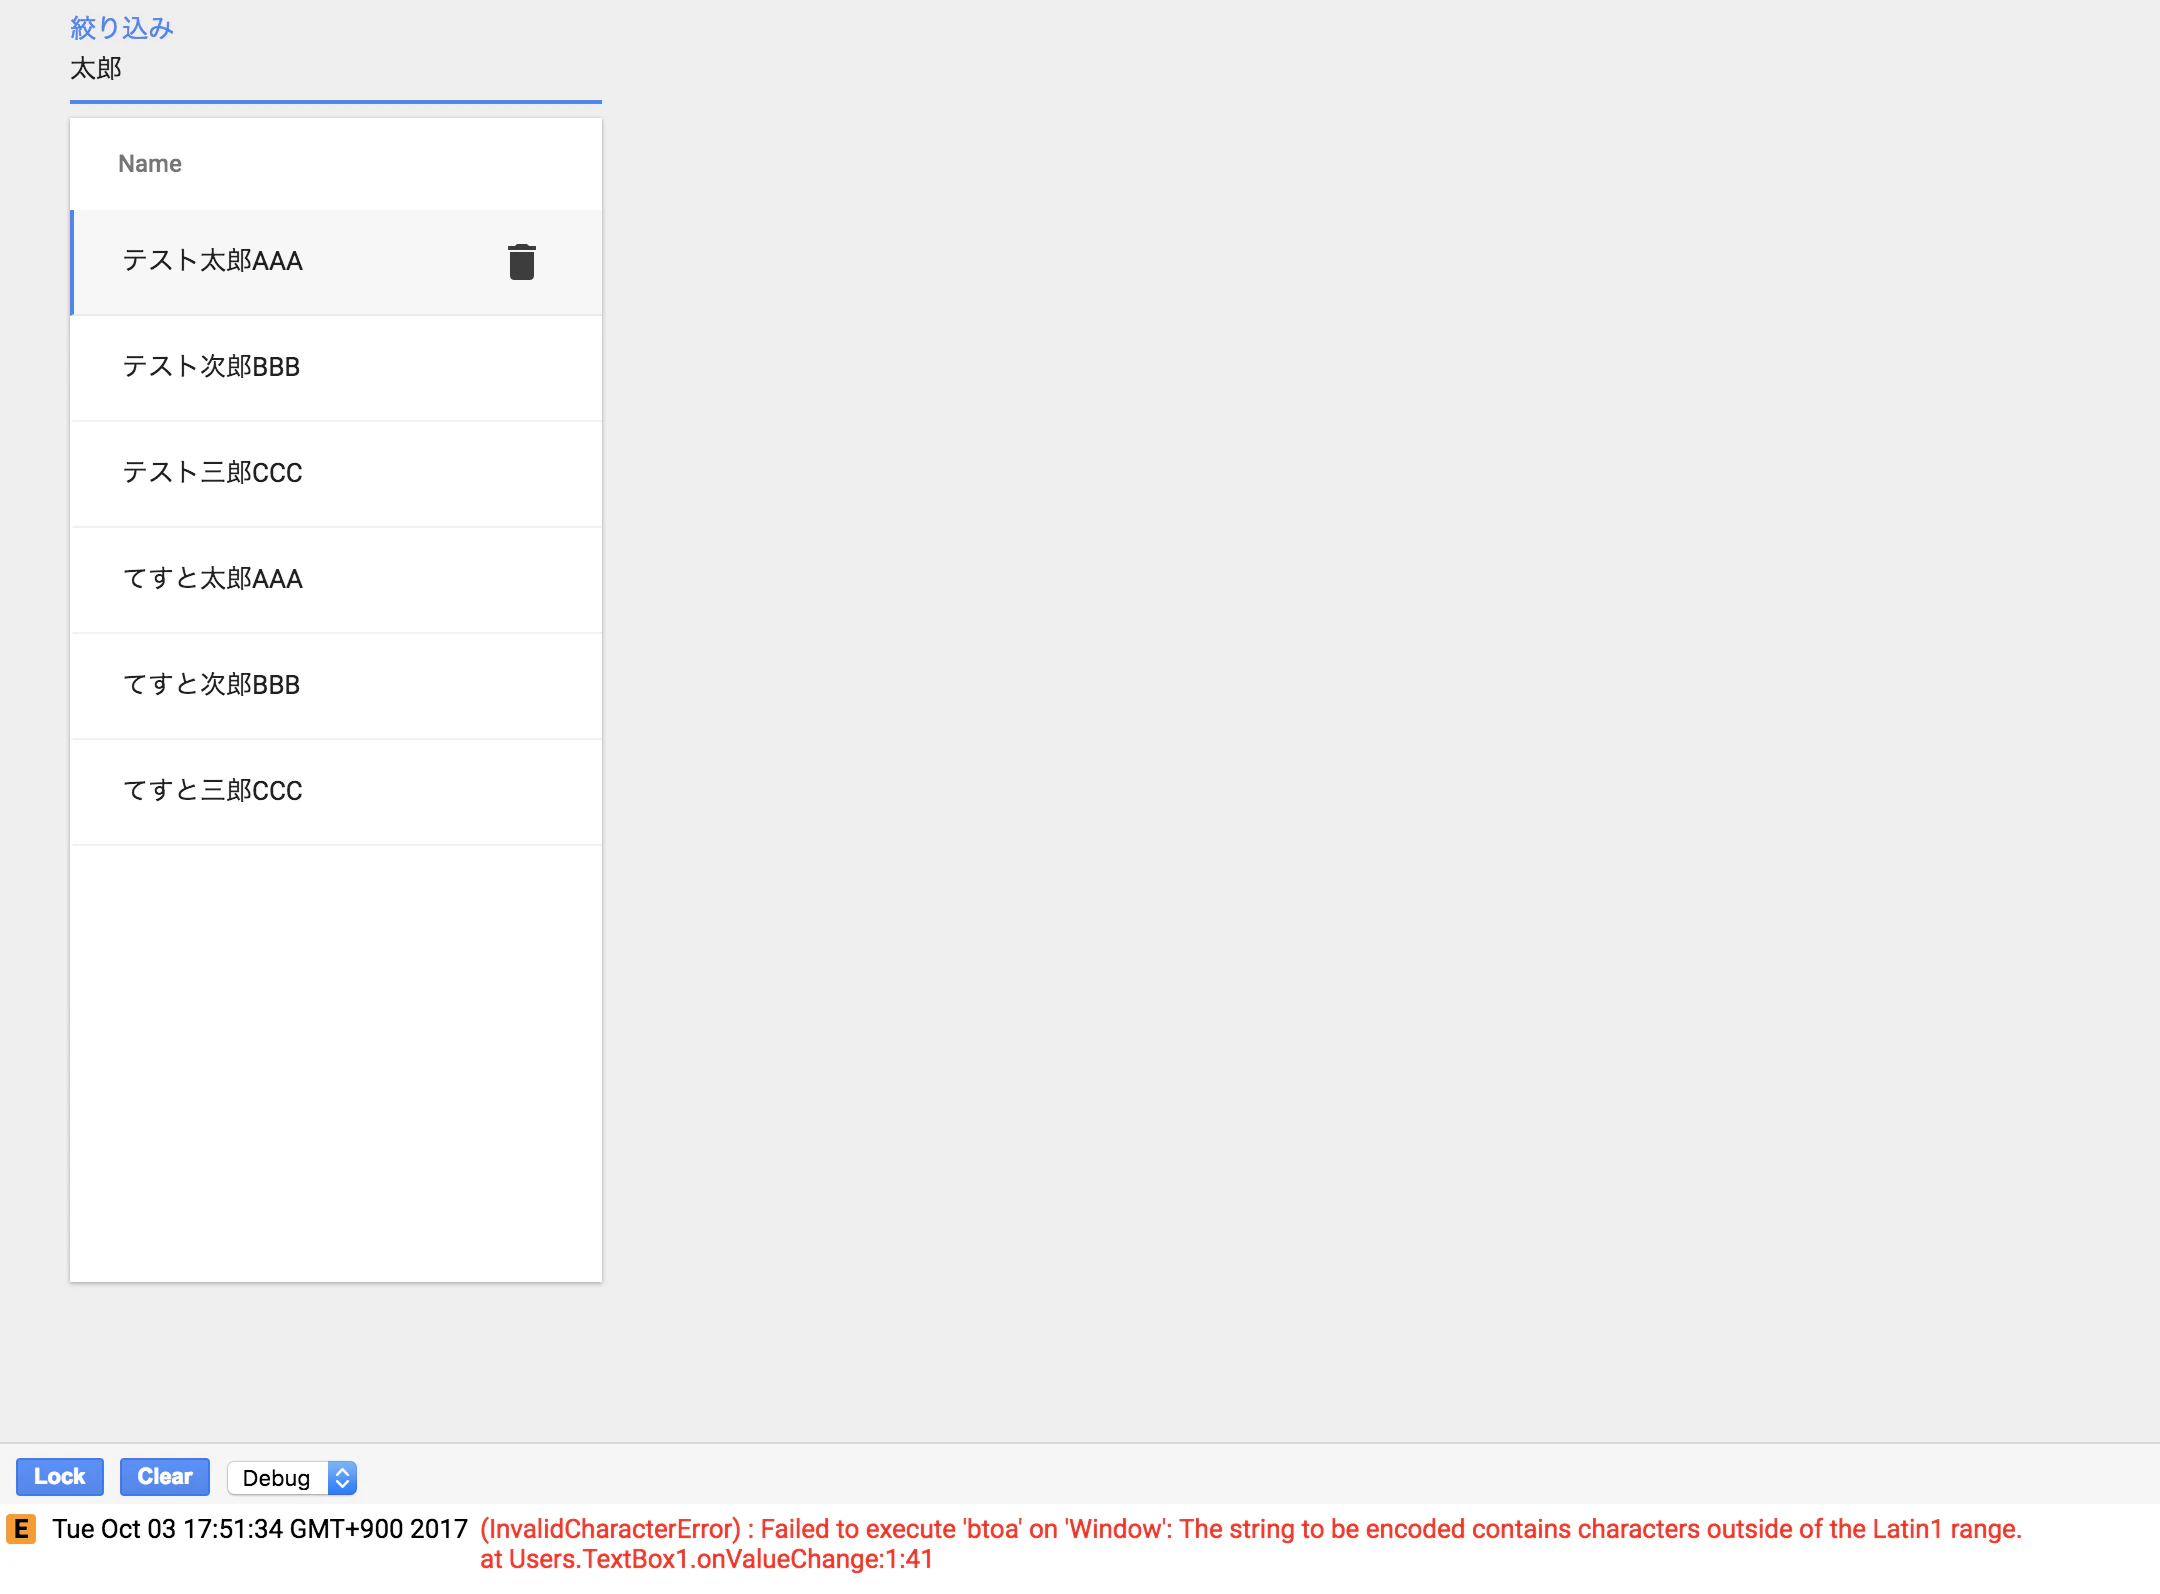Open the Debug log level dropdown

coord(292,1477)
